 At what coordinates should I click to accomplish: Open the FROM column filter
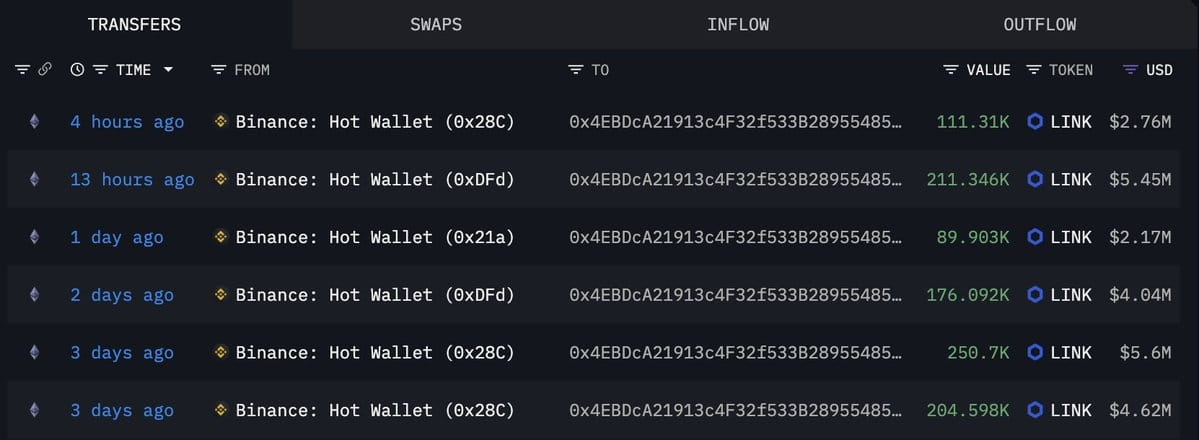tap(219, 70)
